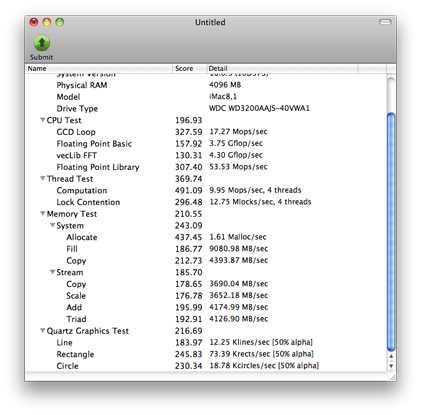Select the vecLib FFT result row
This screenshot has height=415, width=421.
tap(206, 155)
